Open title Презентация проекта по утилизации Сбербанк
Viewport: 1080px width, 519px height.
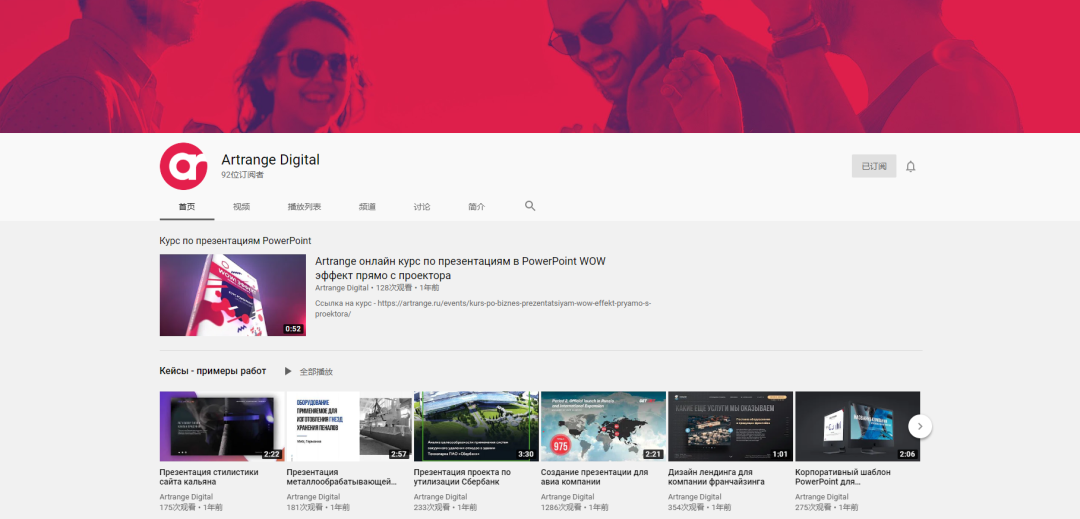pyautogui.click(x=463, y=477)
